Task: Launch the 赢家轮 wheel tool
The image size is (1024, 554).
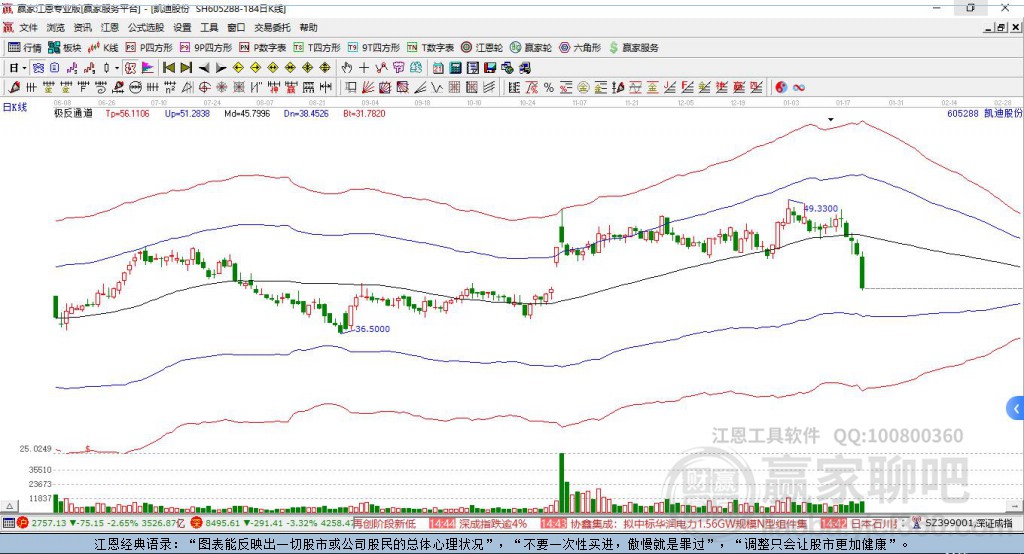Action: tap(530, 48)
